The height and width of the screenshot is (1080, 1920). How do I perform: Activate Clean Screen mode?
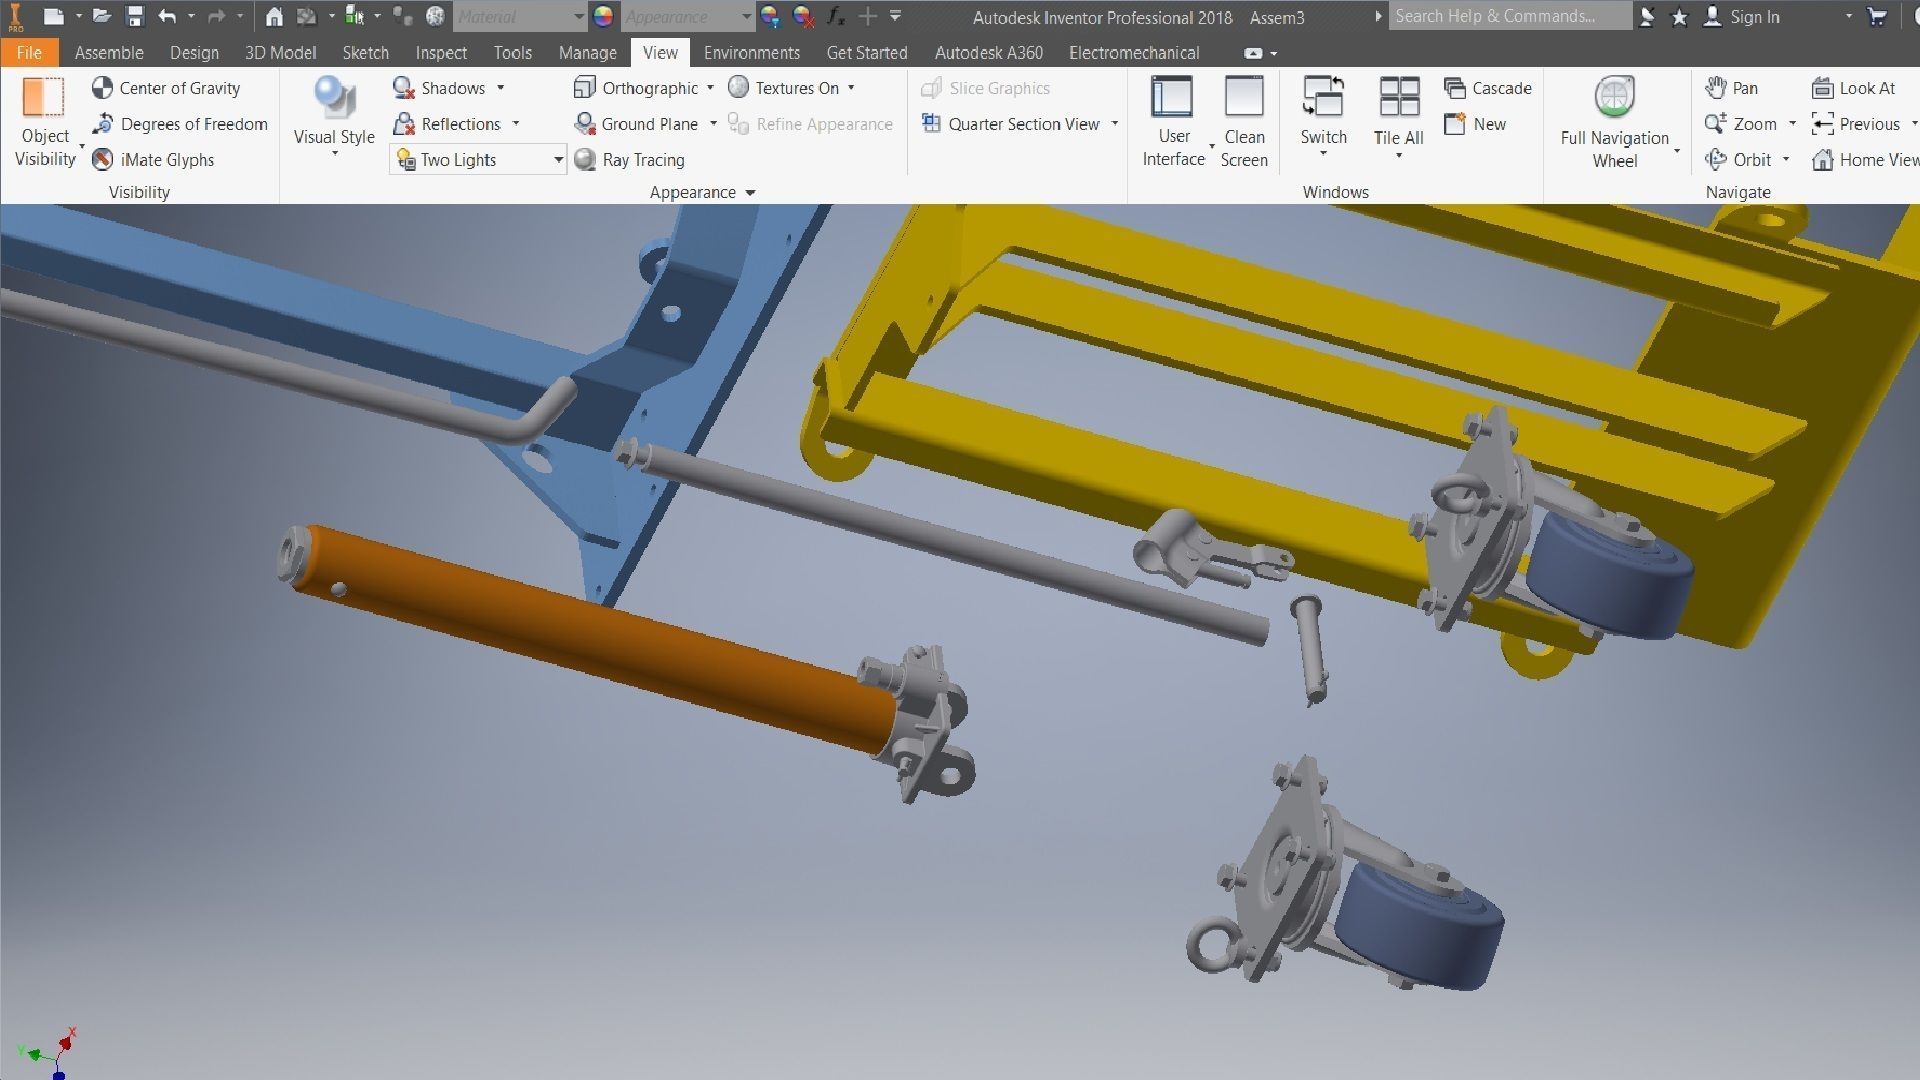pyautogui.click(x=1244, y=122)
